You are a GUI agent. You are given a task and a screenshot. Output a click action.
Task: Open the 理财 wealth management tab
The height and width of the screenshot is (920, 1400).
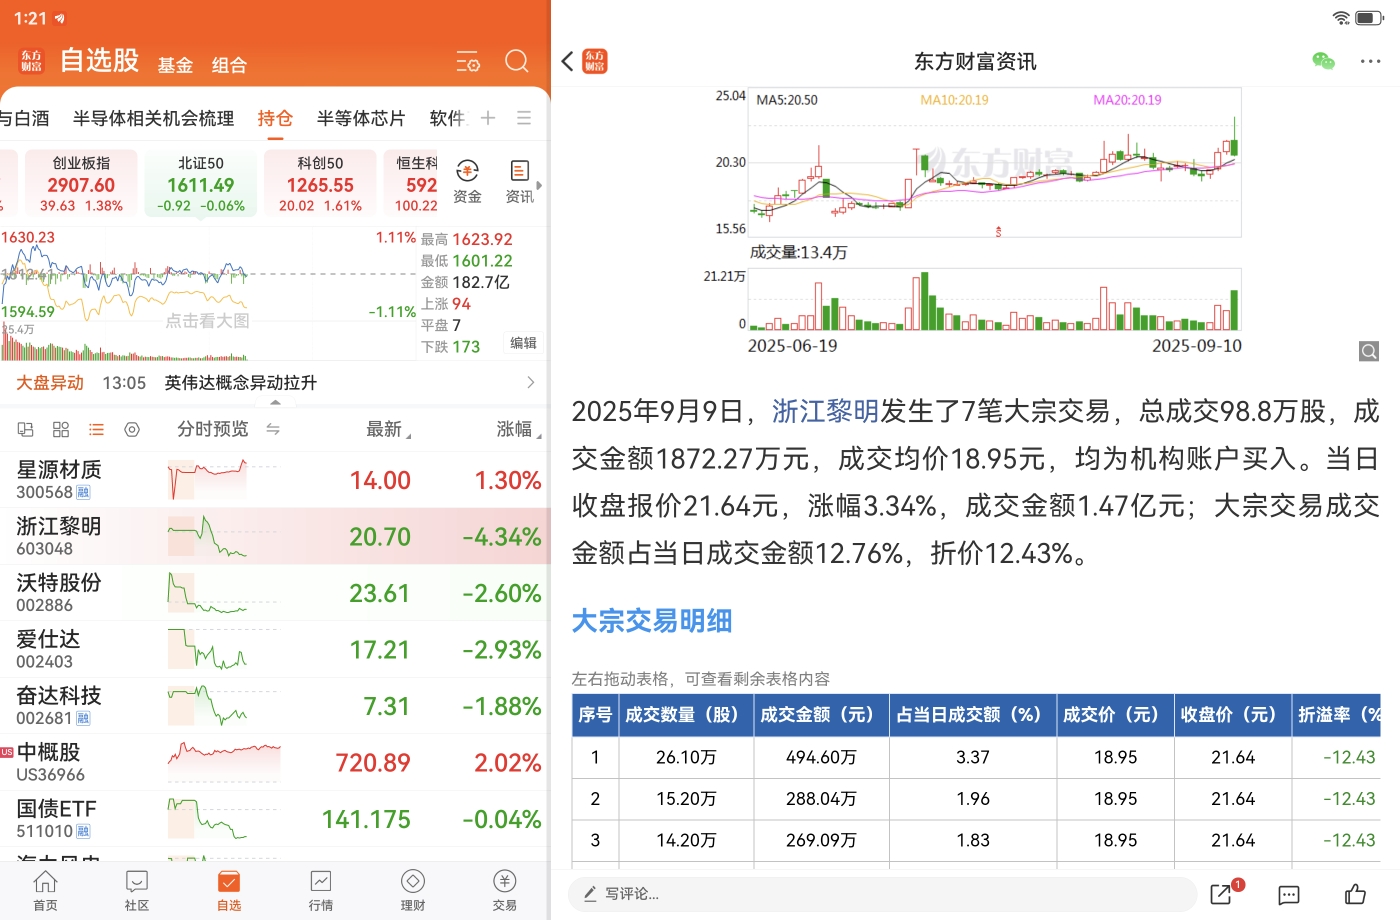[x=413, y=890]
